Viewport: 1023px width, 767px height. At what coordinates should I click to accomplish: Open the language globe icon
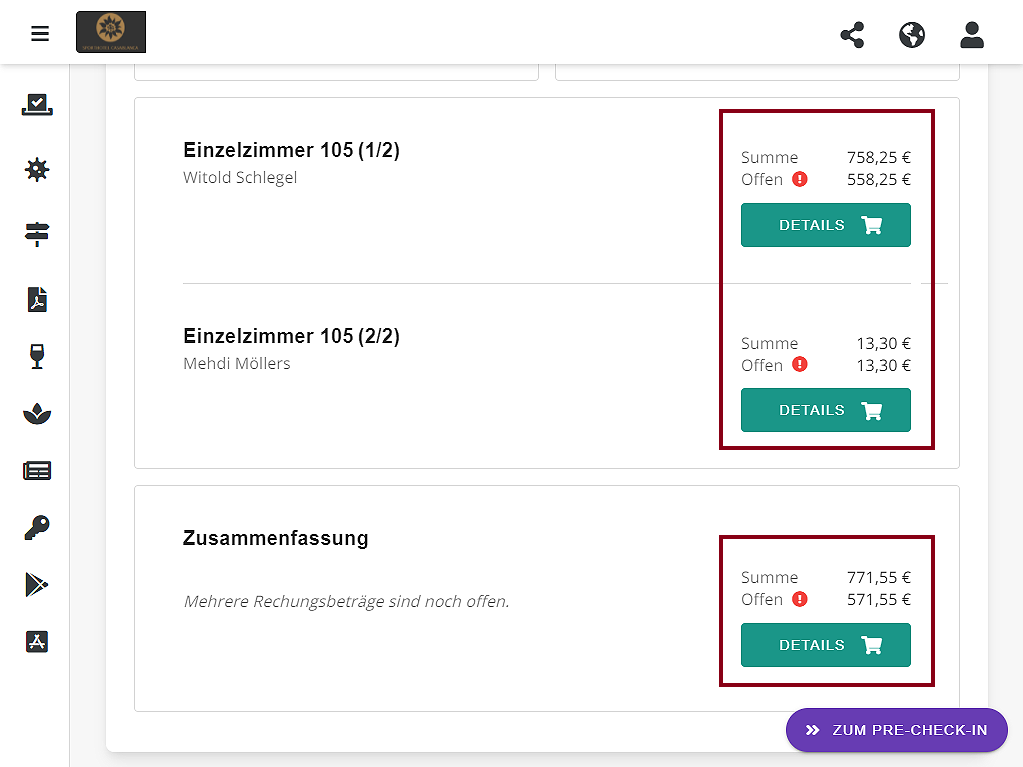(x=911, y=34)
